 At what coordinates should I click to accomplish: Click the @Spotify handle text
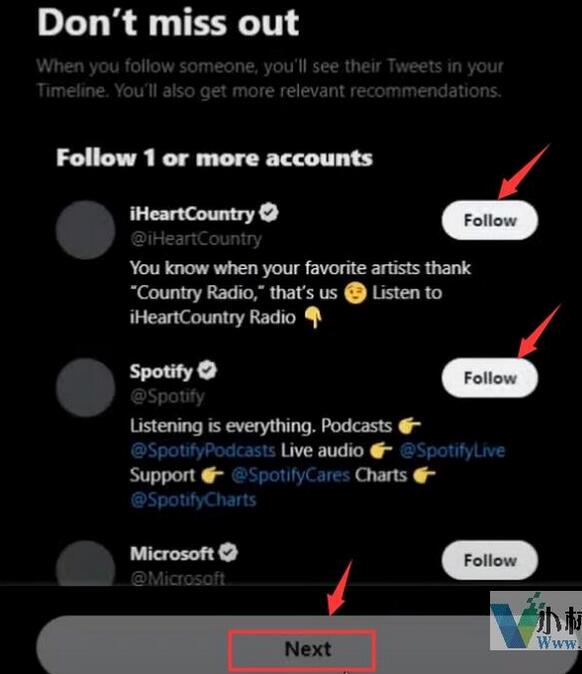(167, 396)
